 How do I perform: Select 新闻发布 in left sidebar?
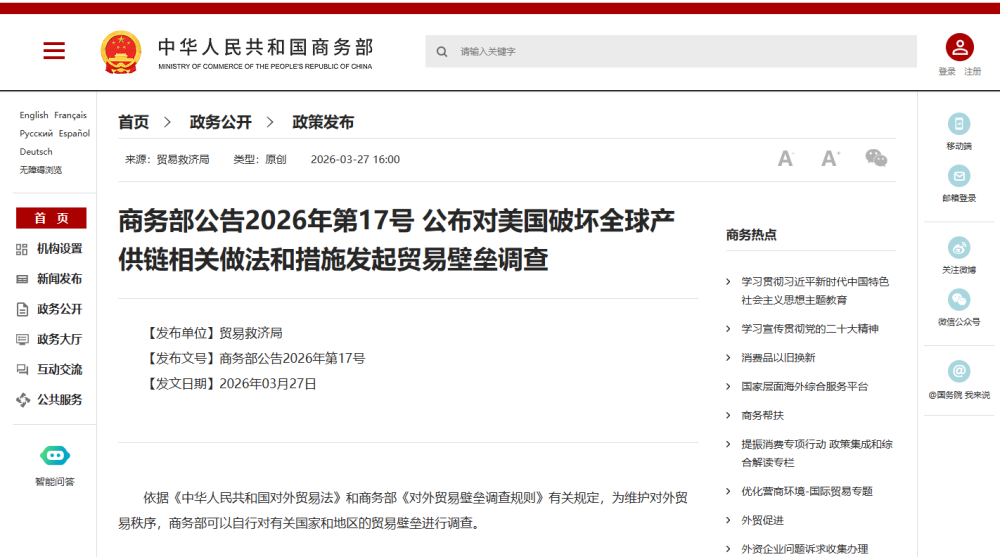coord(59,279)
